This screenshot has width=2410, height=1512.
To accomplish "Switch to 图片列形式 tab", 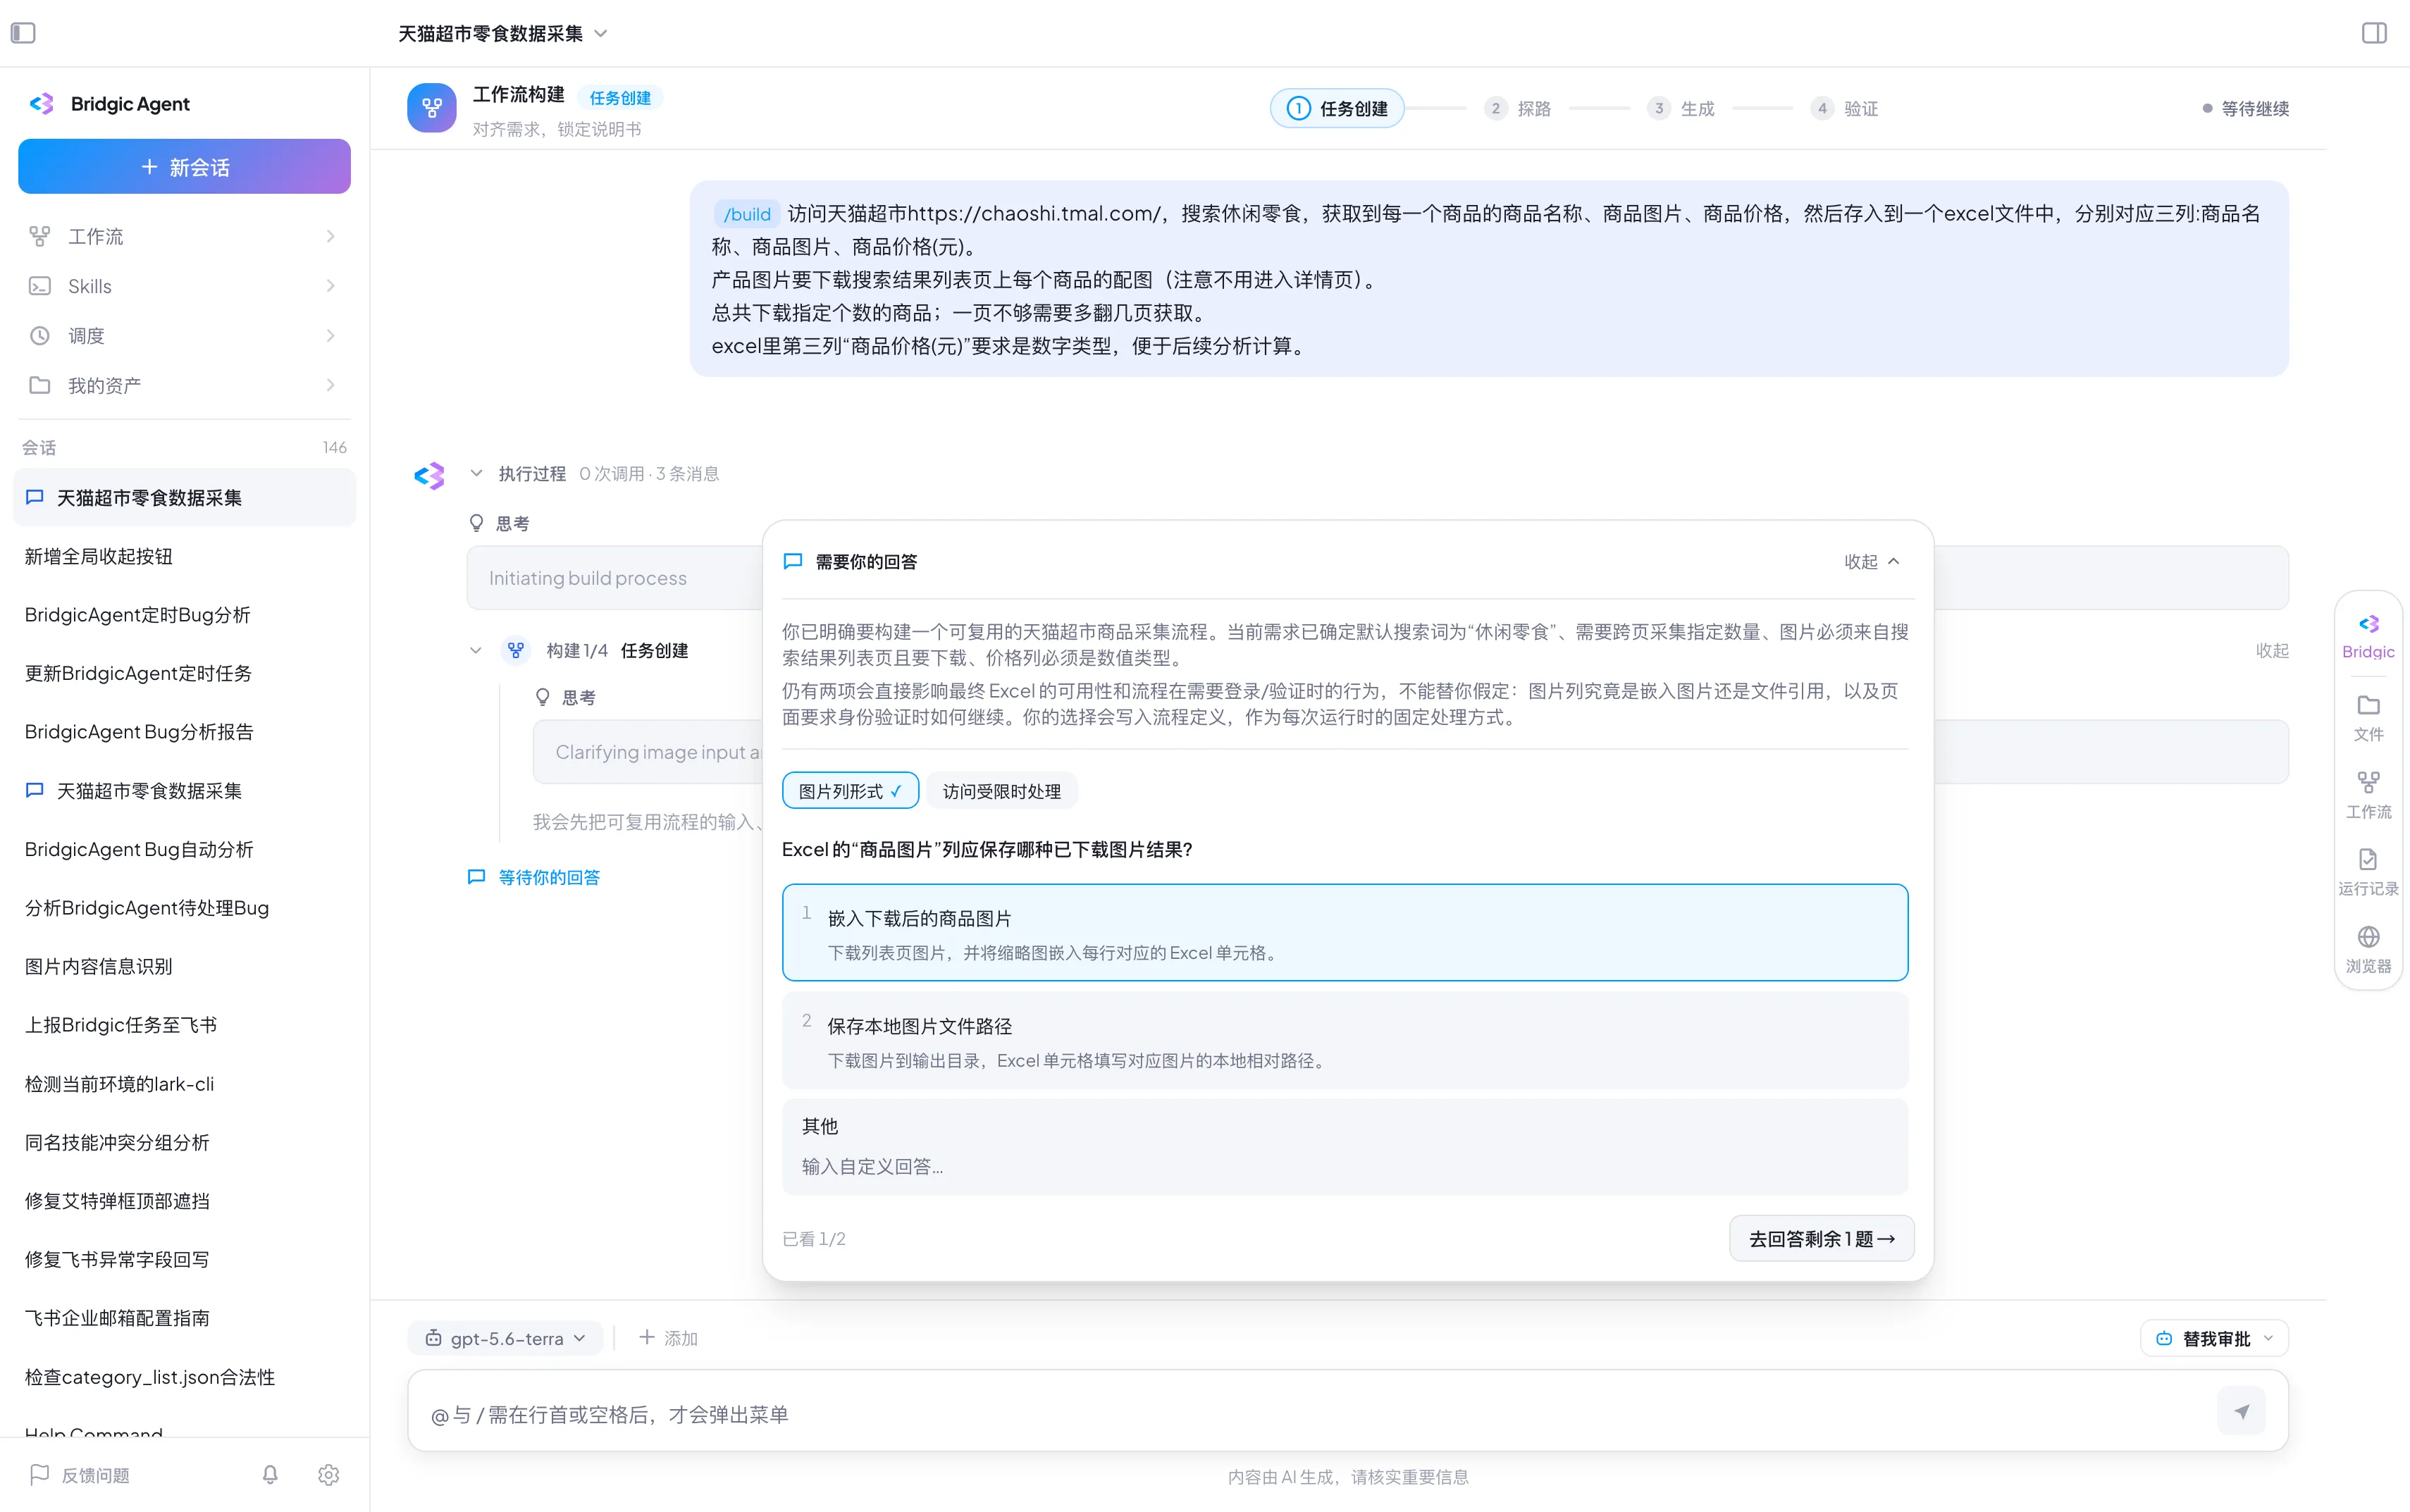I will click(x=850, y=791).
